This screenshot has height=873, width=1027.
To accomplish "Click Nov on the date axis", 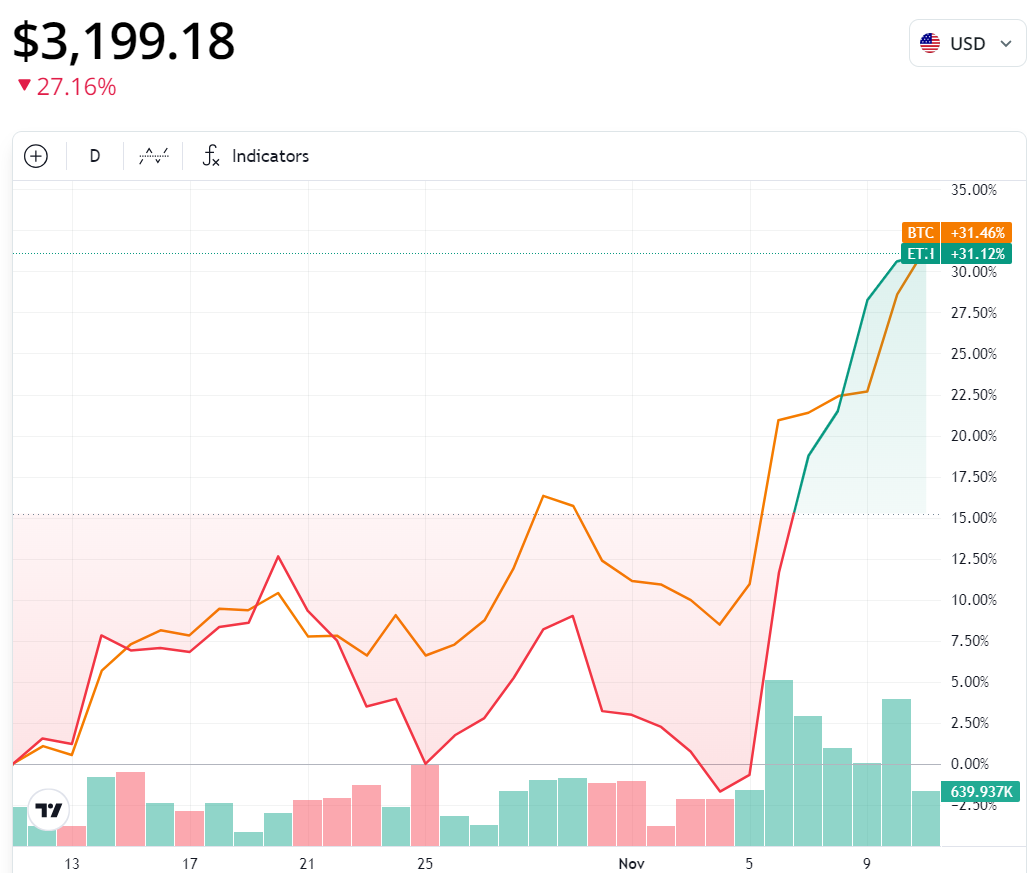I will pos(630,863).
